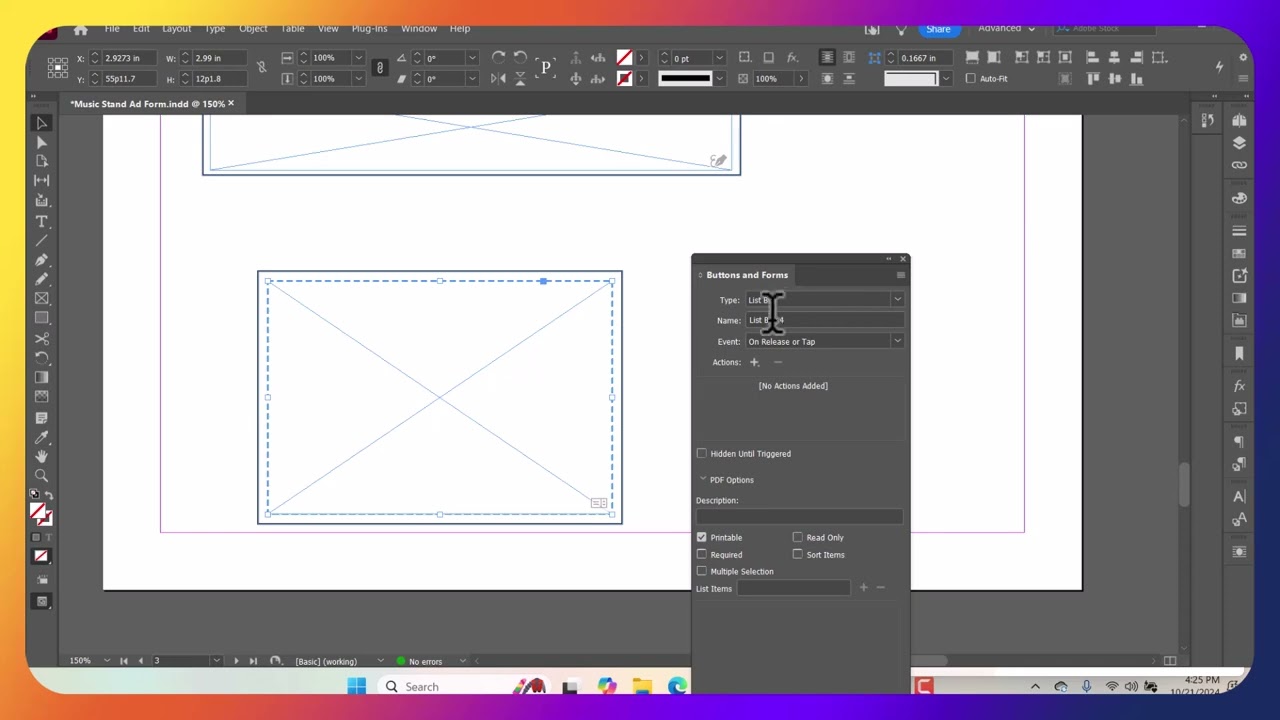Enable Hidden Until Triggered checkbox
The image size is (1280, 720).
(701, 454)
